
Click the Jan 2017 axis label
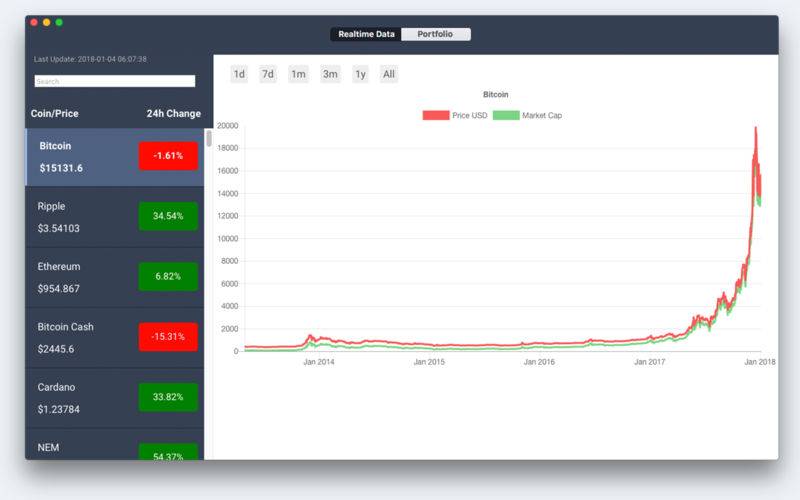pyautogui.click(x=649, y=362)
